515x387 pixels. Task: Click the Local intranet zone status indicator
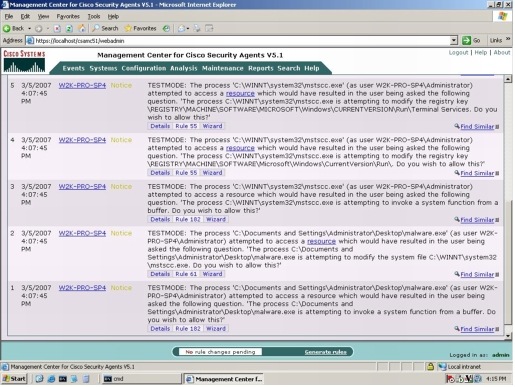[x=460, y=367]
